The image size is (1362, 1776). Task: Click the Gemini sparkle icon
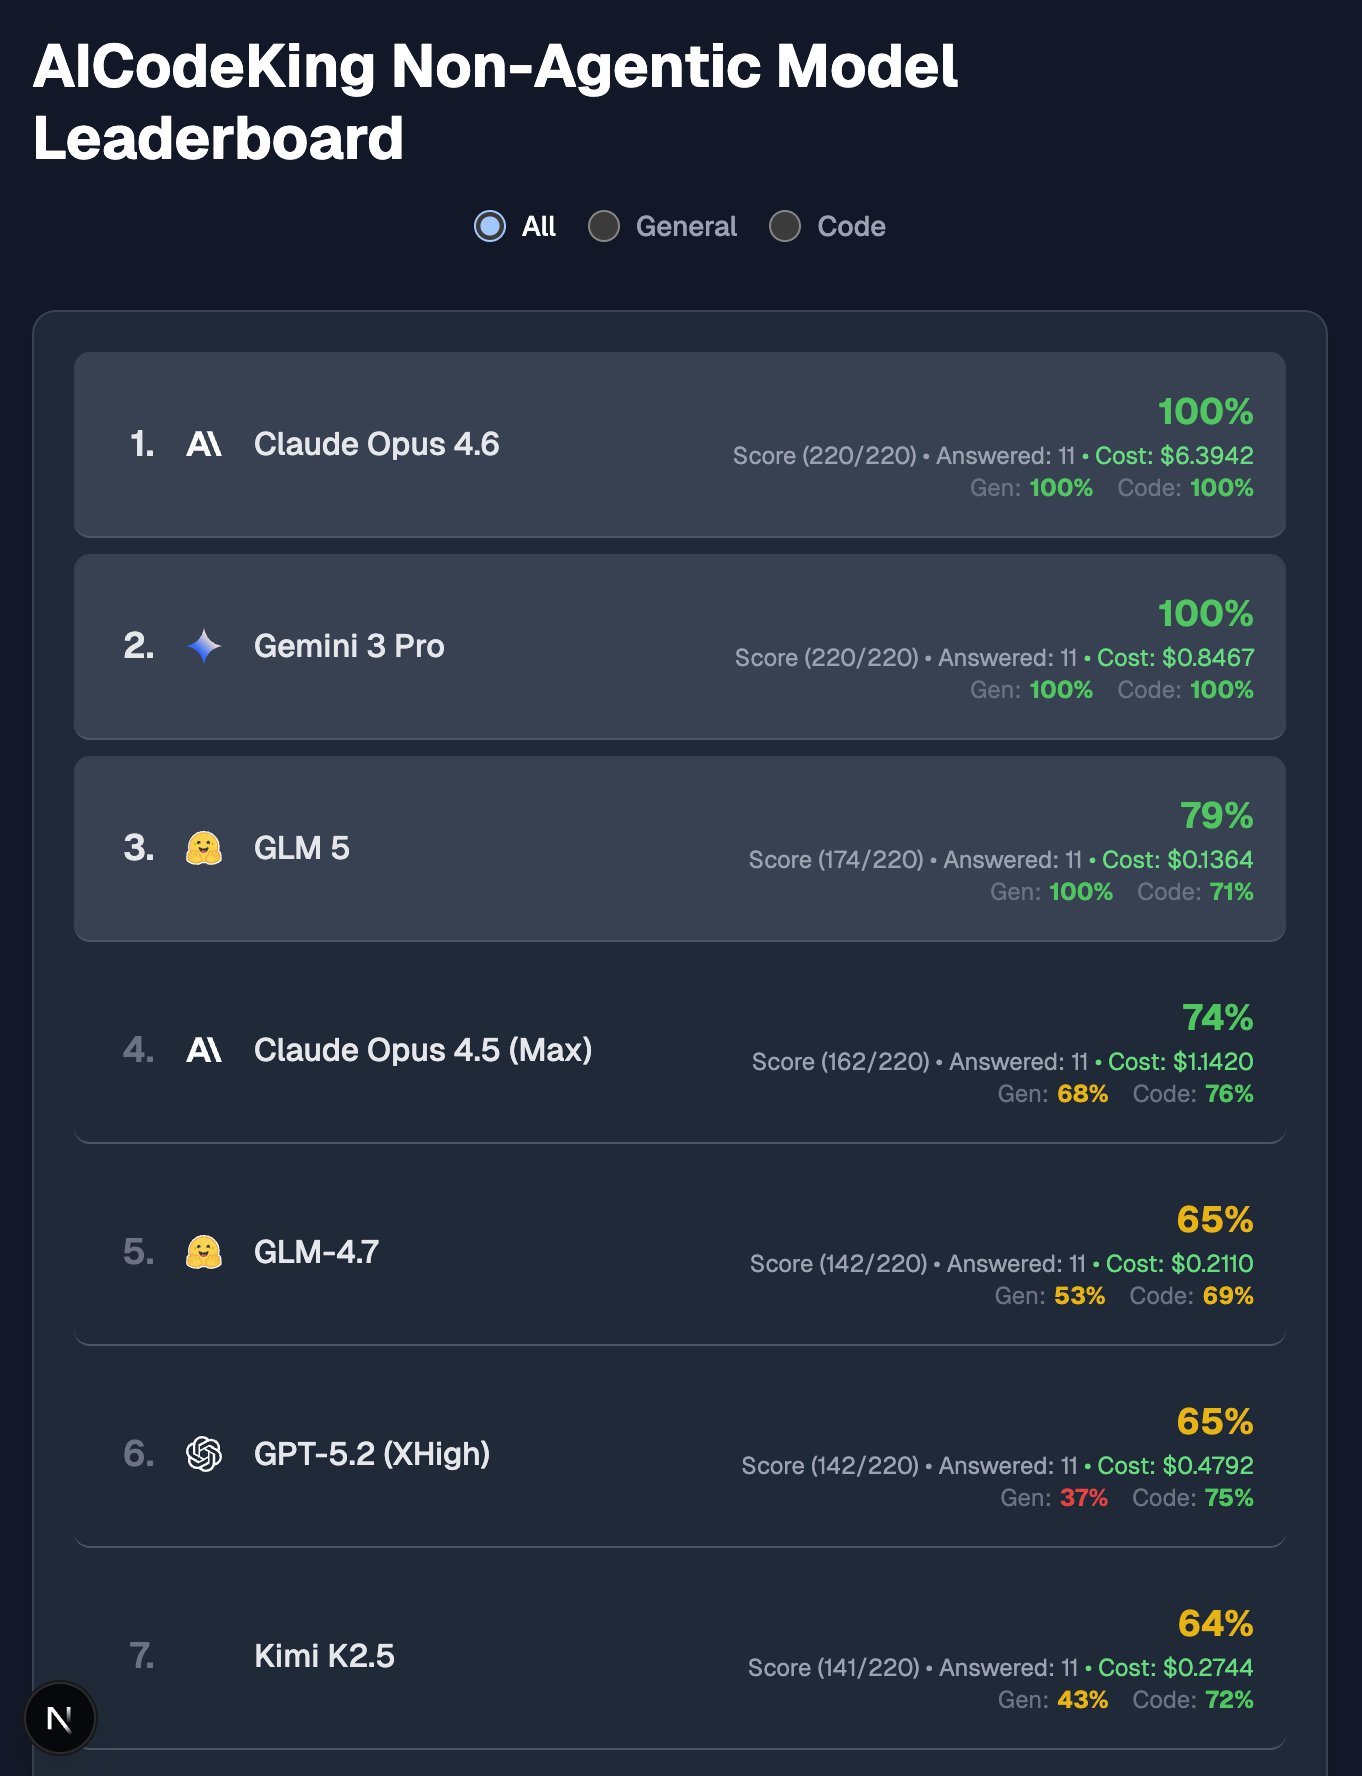pos(204,646)
